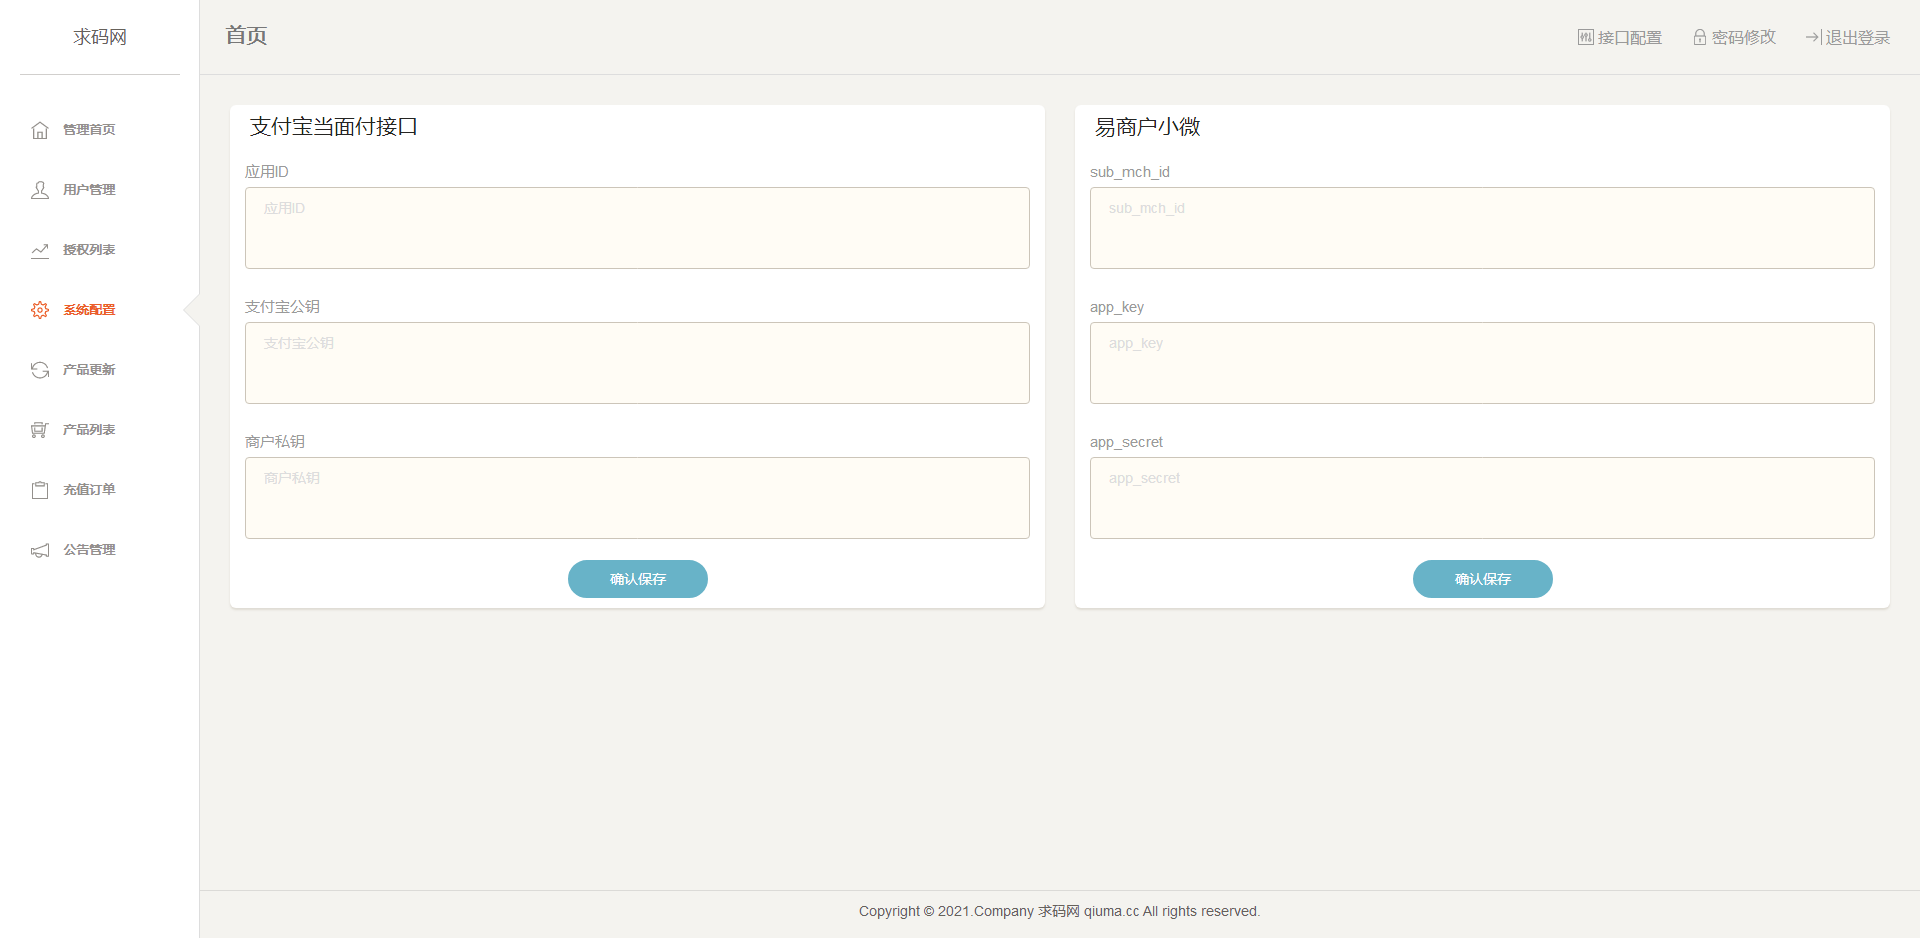
Task: Click the gear icon beside 系统配置
Action: click(x=40, y=310)
